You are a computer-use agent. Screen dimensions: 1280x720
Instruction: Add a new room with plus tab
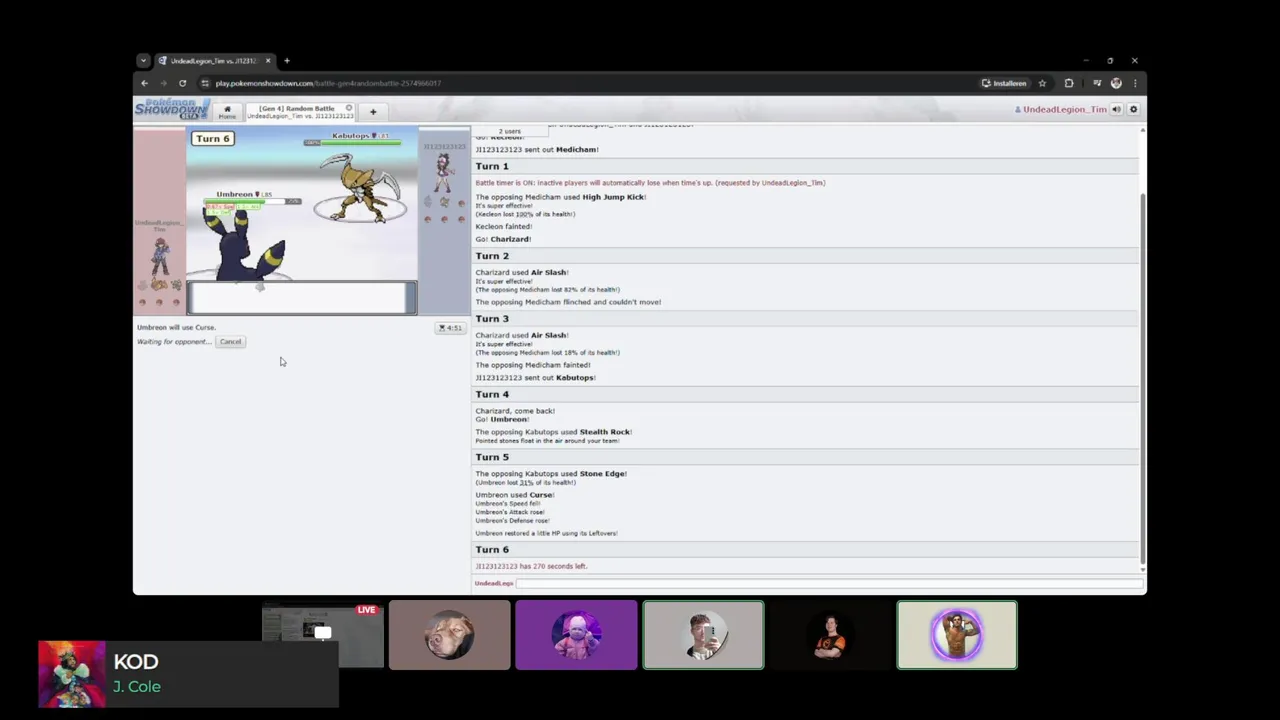pyautogui.click(x=373, y=112)
